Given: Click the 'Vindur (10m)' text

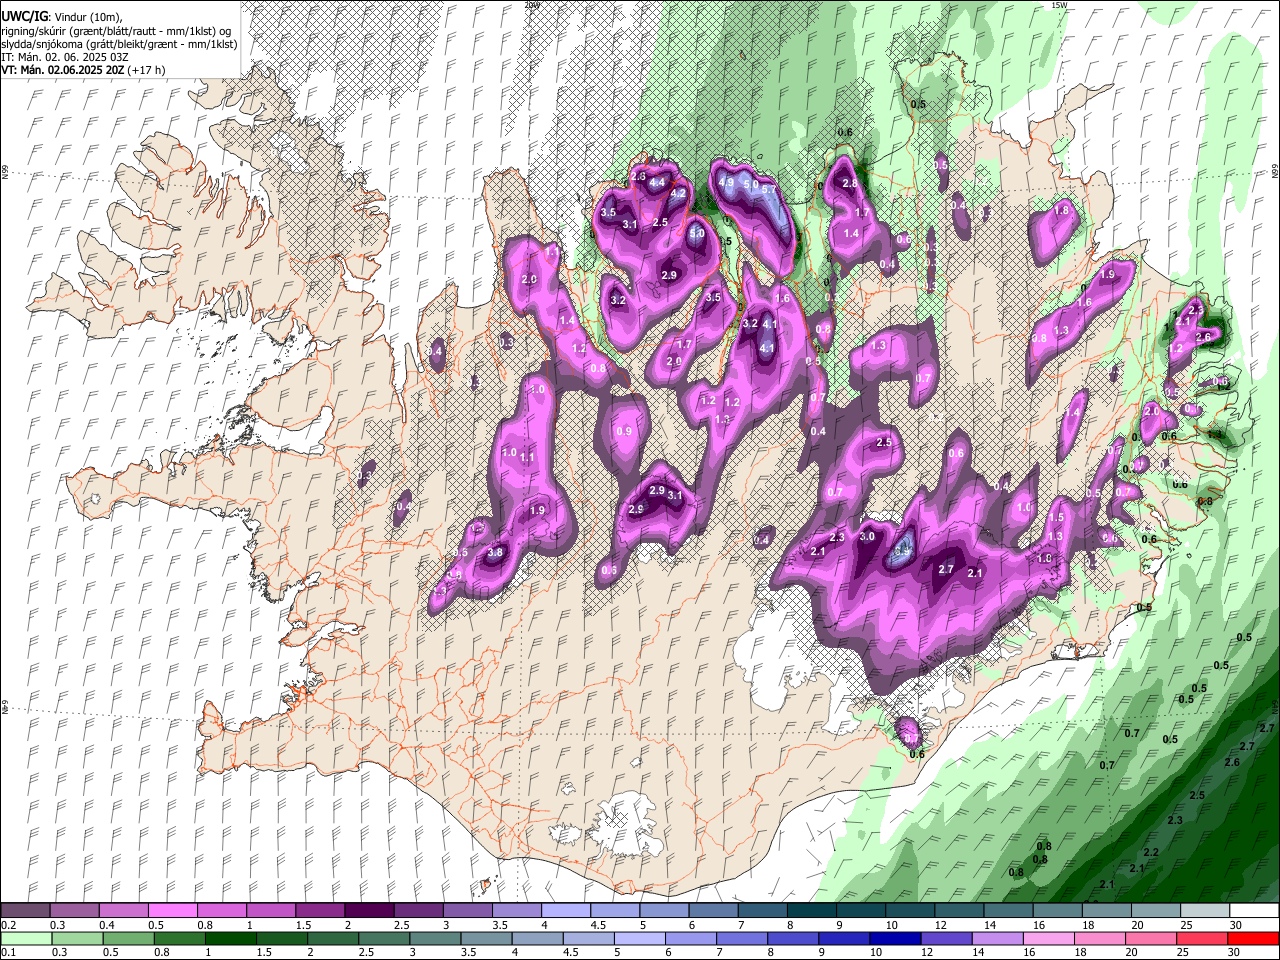Looking at the screenshot, I should (88, 17).
